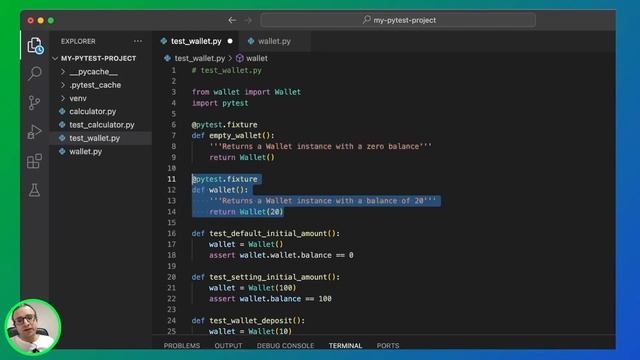This screenshot has height=360, width=640.
Task: Click the yellow minimize window button
Action: [41, 20]
